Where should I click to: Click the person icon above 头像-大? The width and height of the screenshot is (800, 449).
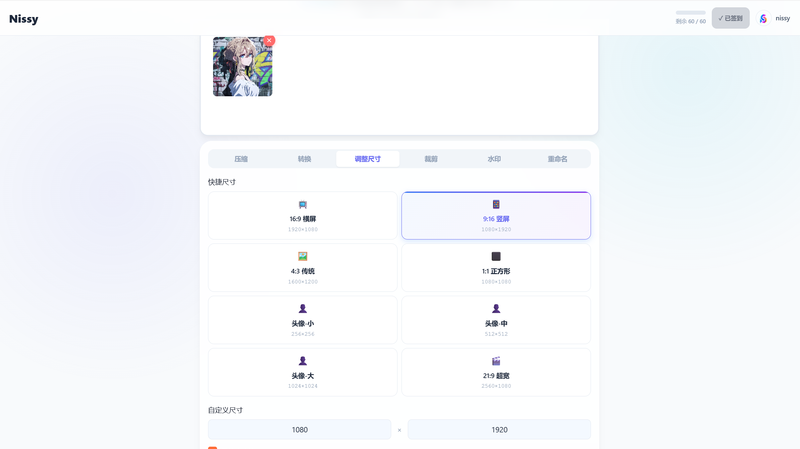click(303, 361)
